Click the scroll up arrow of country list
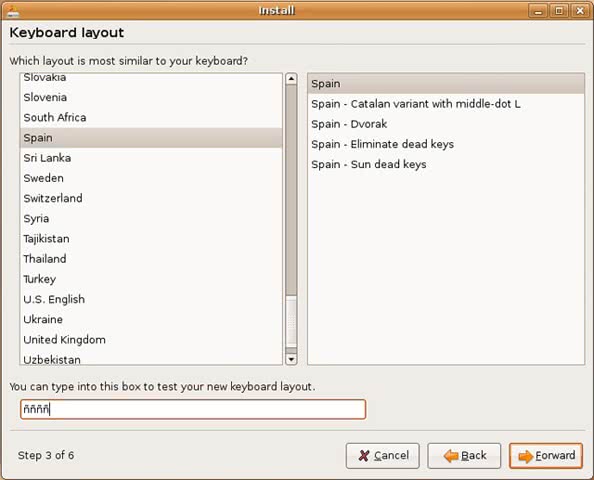Image resolution: width=594 pixels, height=480 pixels. pyautogui.click(x=291, y=79)
